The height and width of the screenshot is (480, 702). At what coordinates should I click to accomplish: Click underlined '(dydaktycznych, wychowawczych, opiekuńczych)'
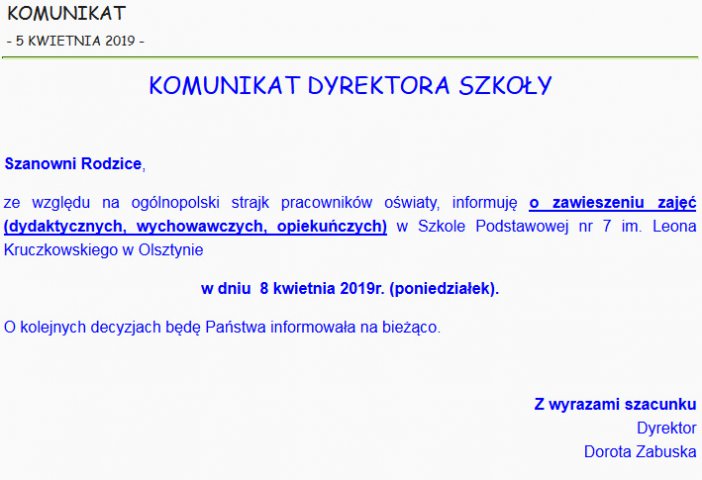[195, 227]
